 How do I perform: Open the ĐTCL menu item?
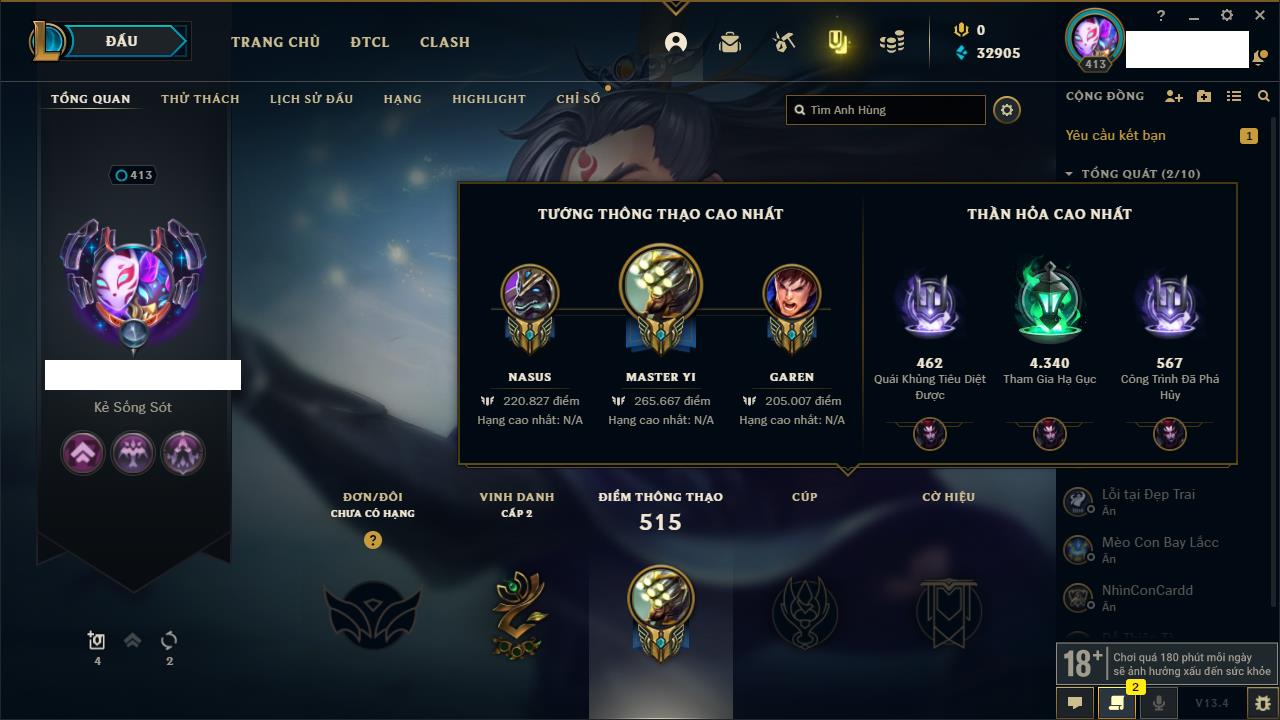coord(370,42)
